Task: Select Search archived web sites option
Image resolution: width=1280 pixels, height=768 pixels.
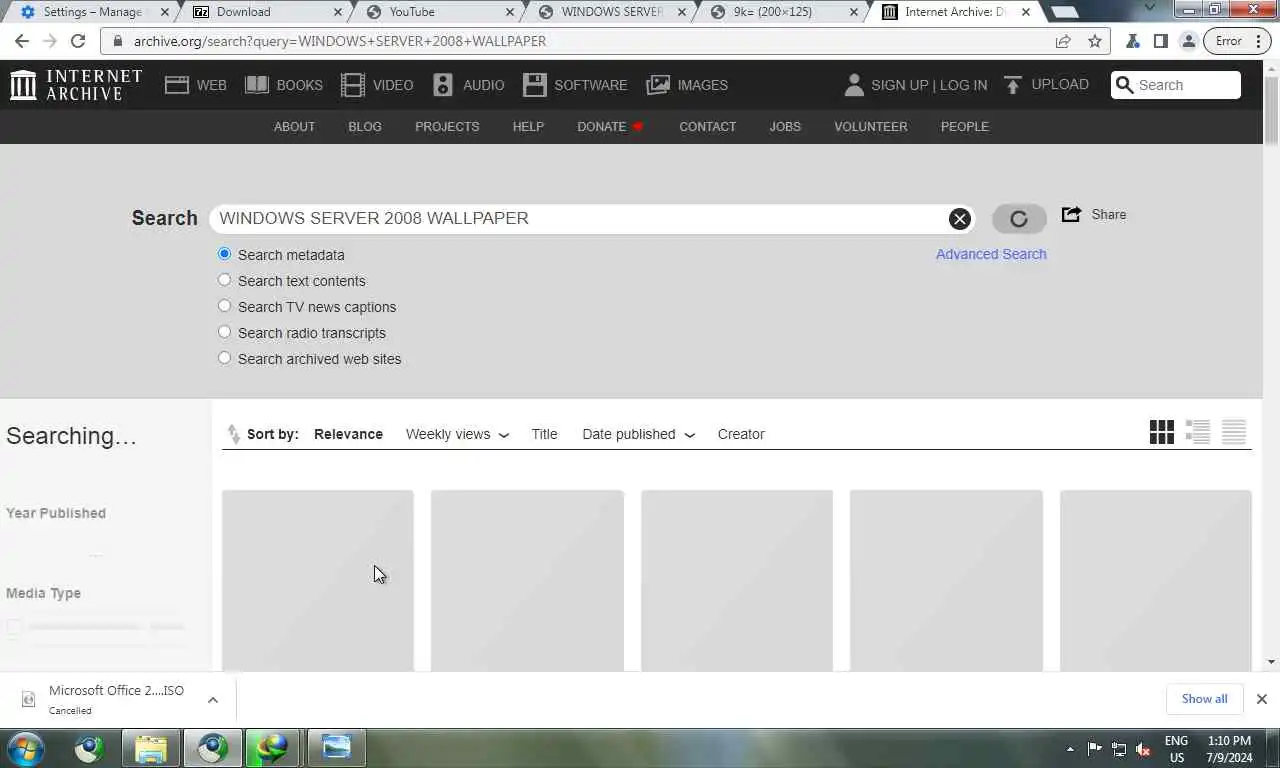Action: [x=224, y=358]
